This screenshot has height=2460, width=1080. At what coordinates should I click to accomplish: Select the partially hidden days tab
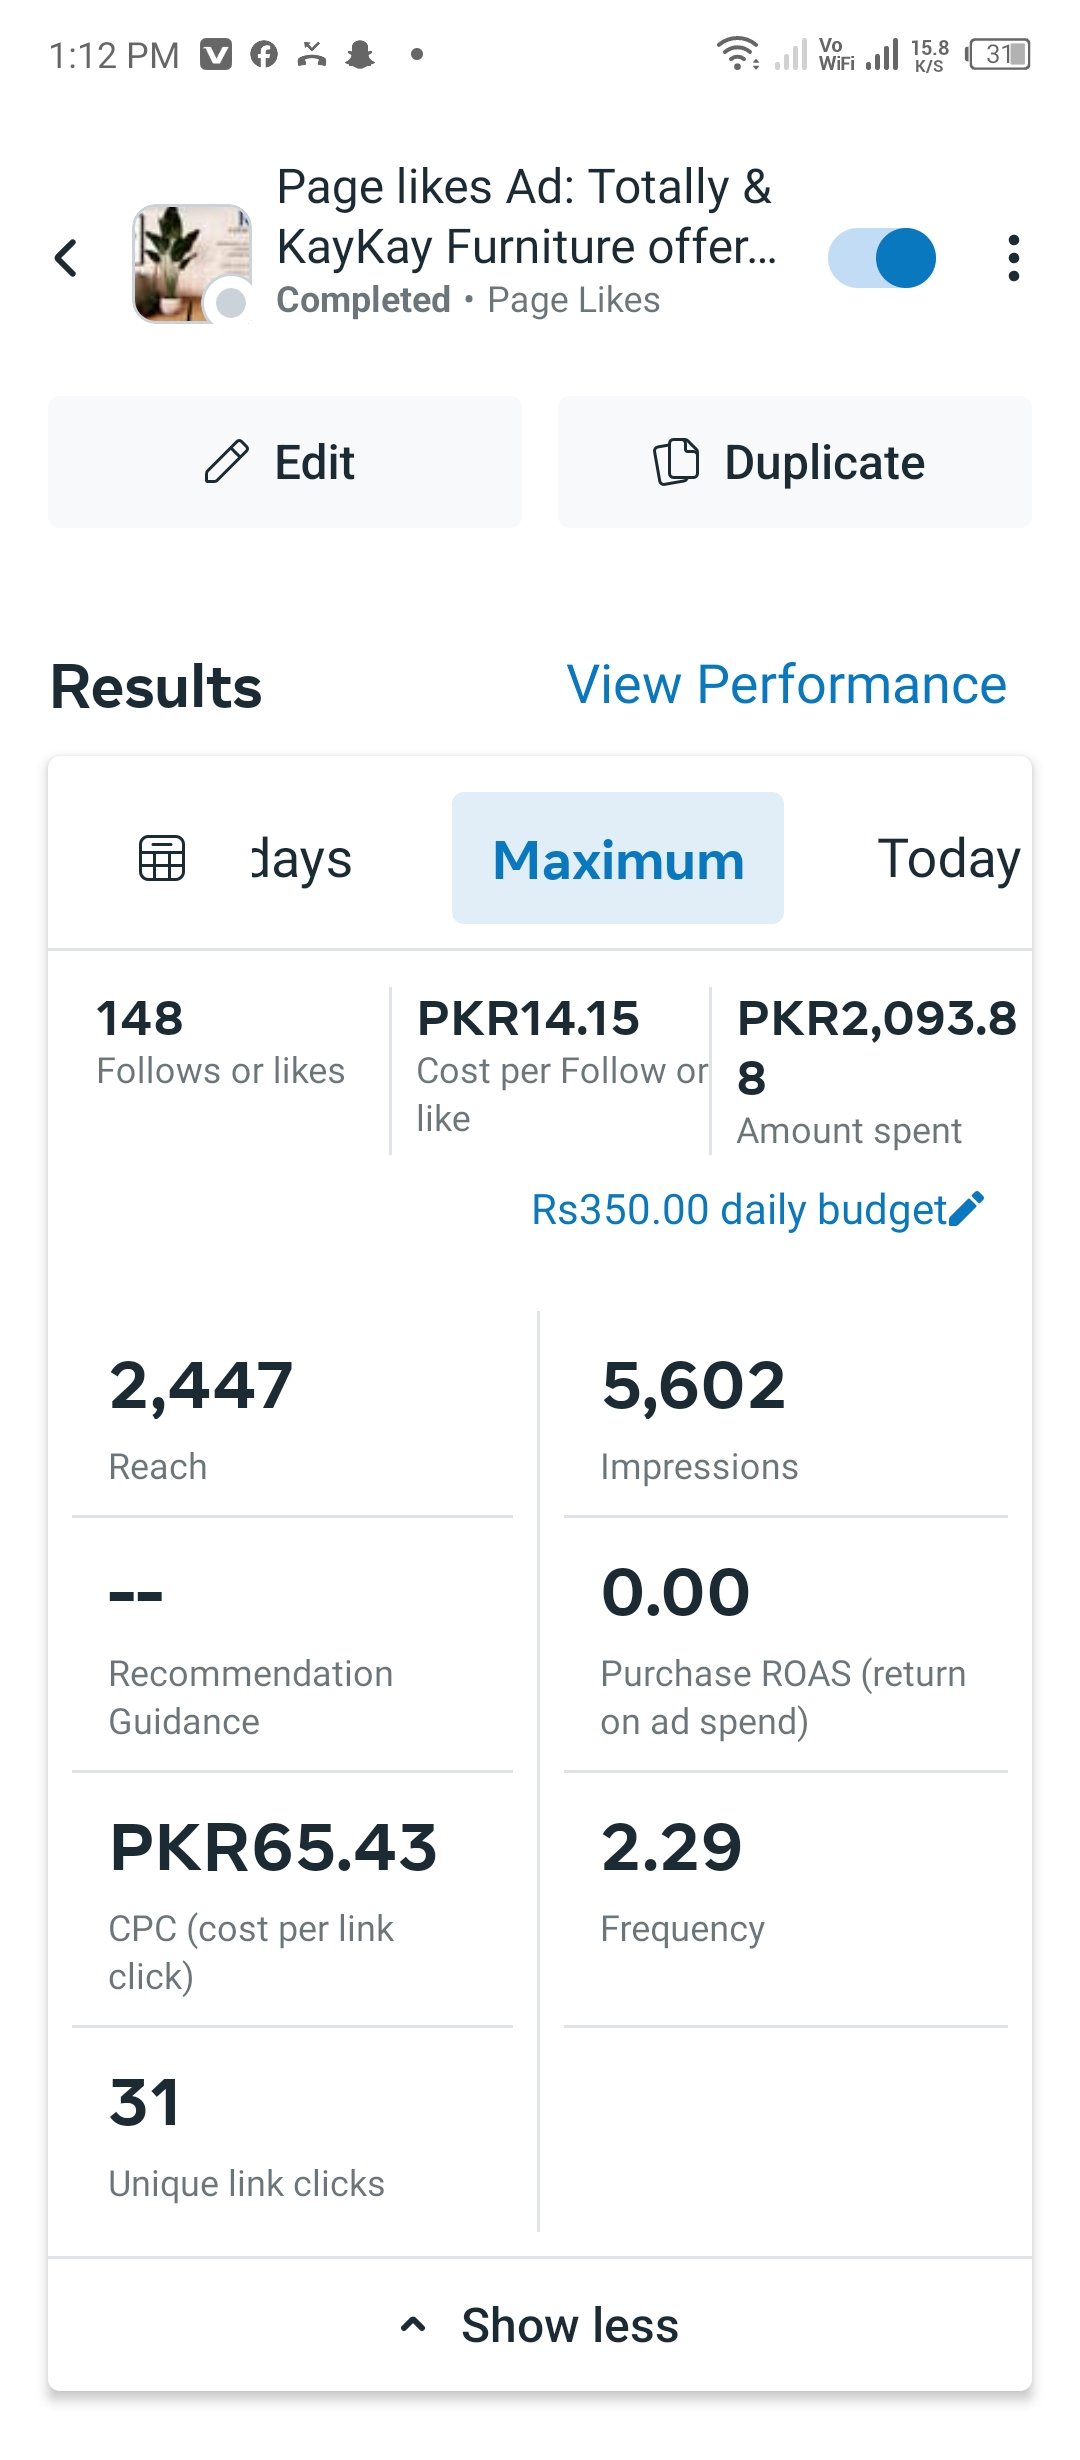(301, 859)
